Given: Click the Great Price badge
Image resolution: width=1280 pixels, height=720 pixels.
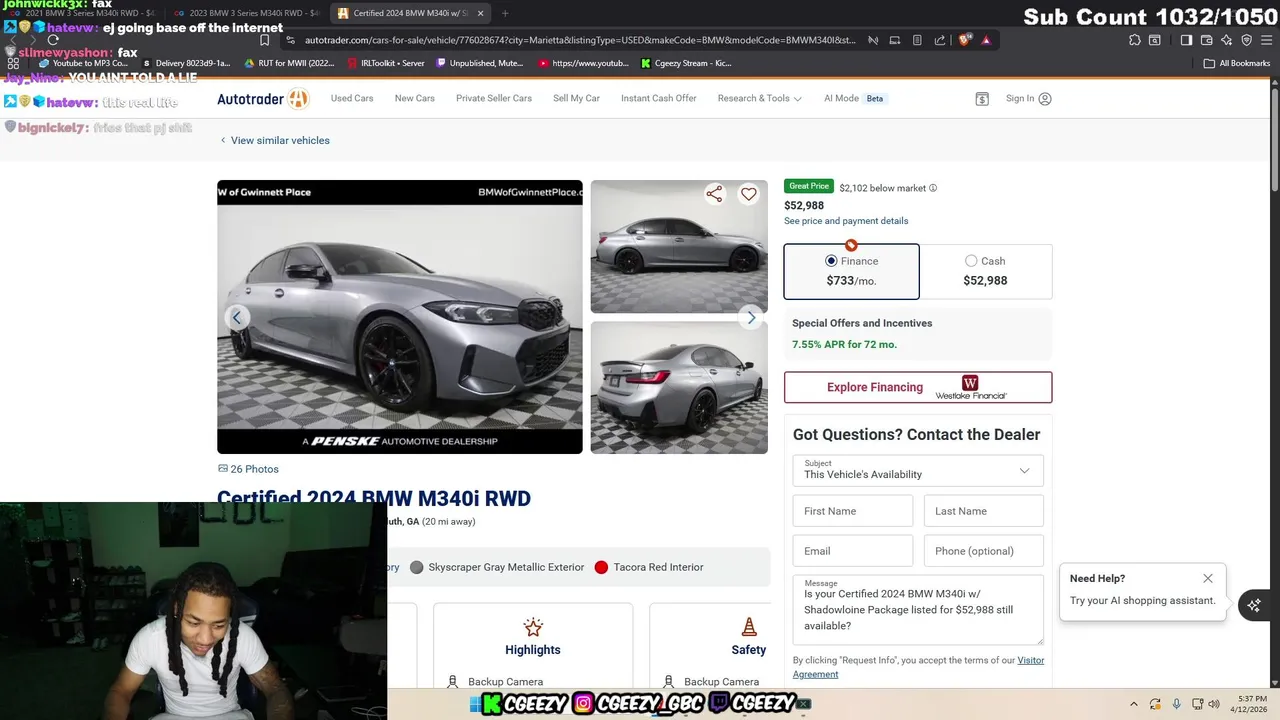Looking at the screenshot, I should (809, 186).
